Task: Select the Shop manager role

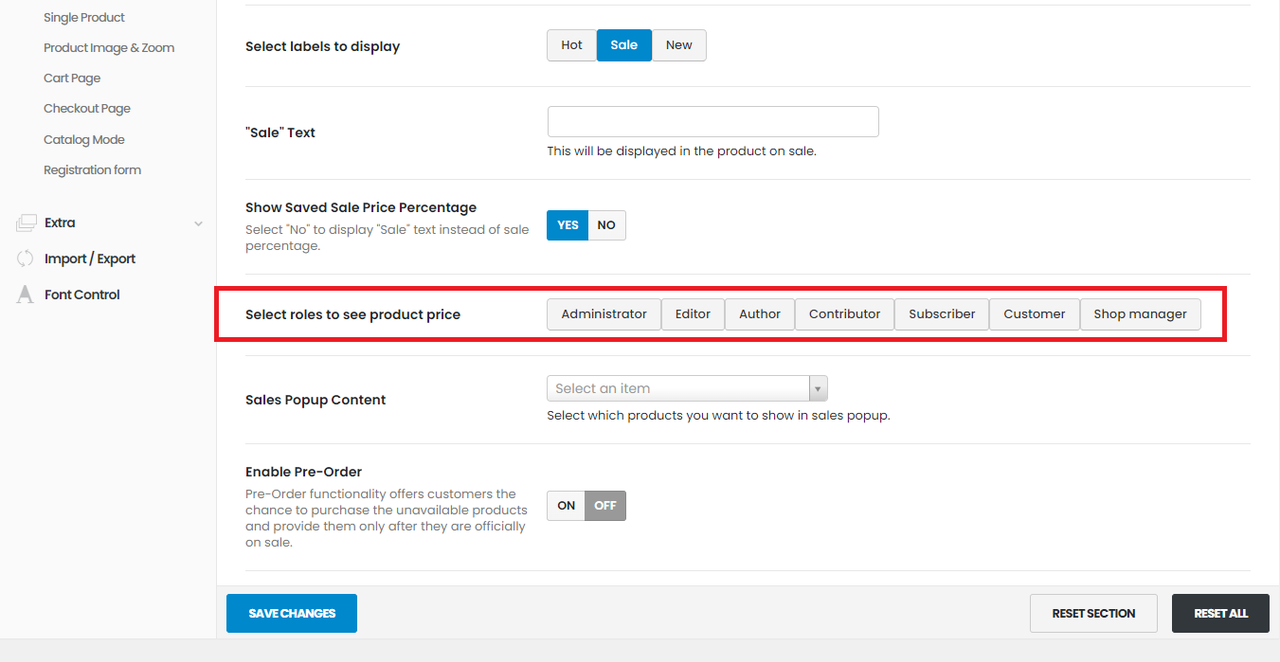Action: (1140, 314)
